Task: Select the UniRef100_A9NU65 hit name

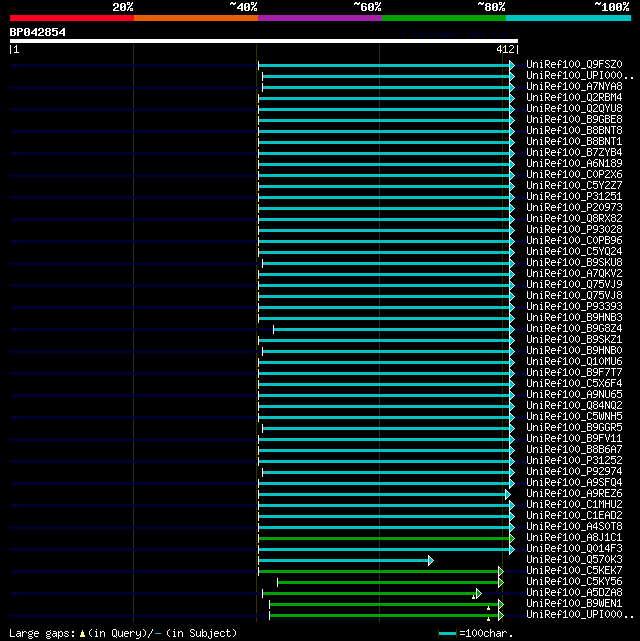Action: [574, 394]
